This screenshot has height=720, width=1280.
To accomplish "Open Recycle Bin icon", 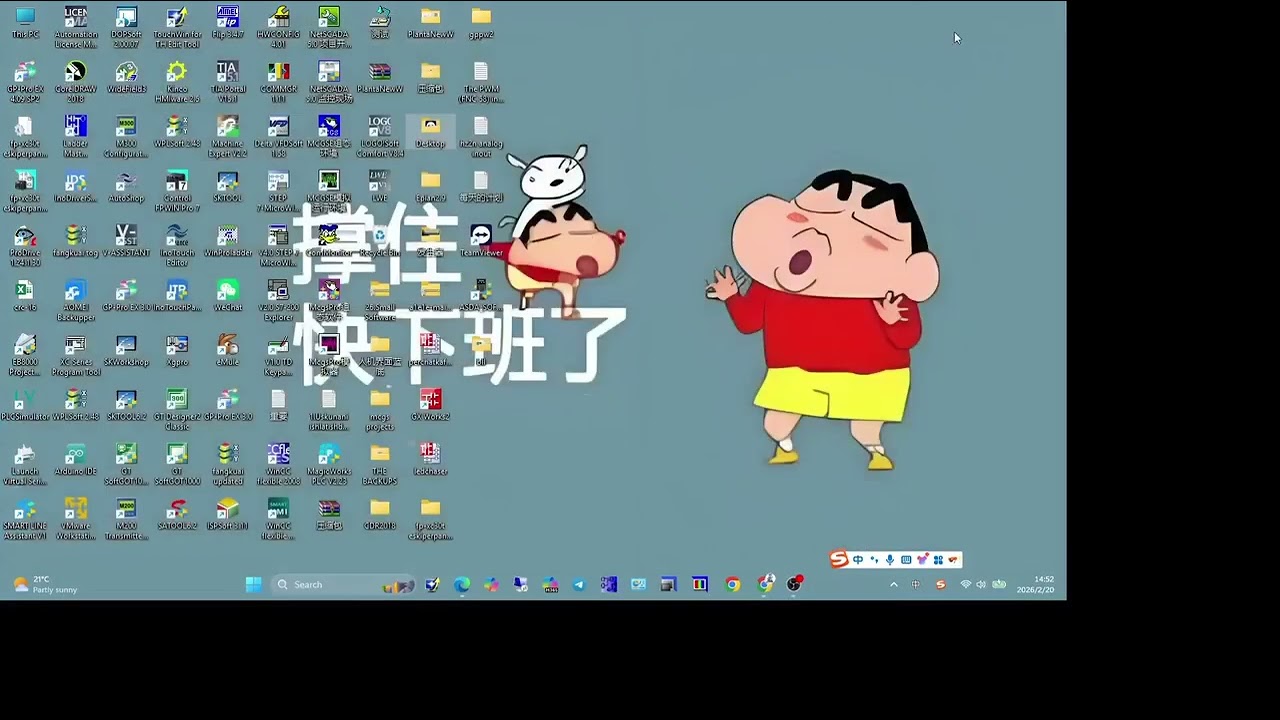I will tap(380, 242).
